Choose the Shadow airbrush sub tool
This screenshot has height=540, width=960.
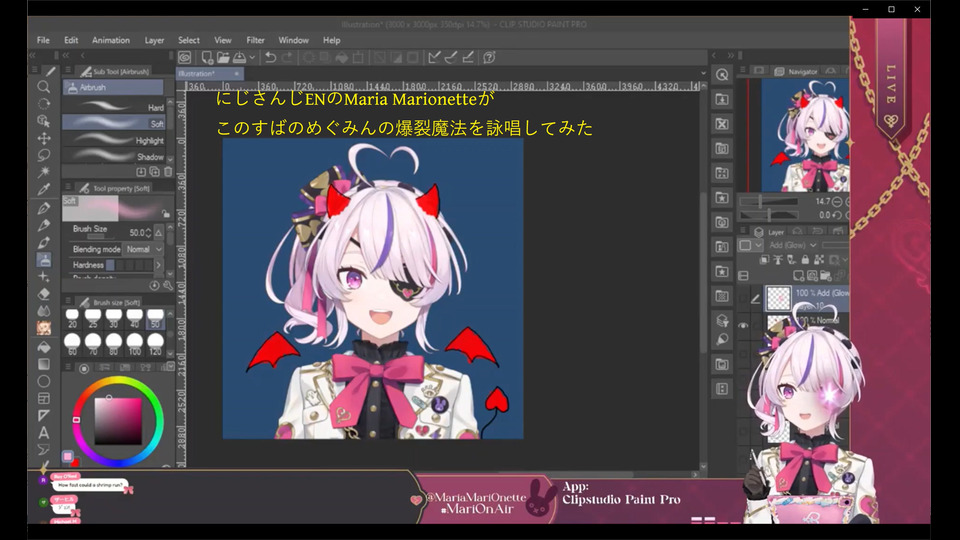(x=114, y=157)
